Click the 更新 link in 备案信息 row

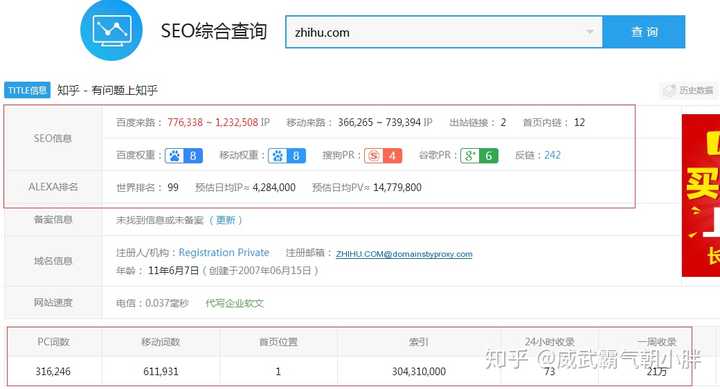[x=225, y=220]
